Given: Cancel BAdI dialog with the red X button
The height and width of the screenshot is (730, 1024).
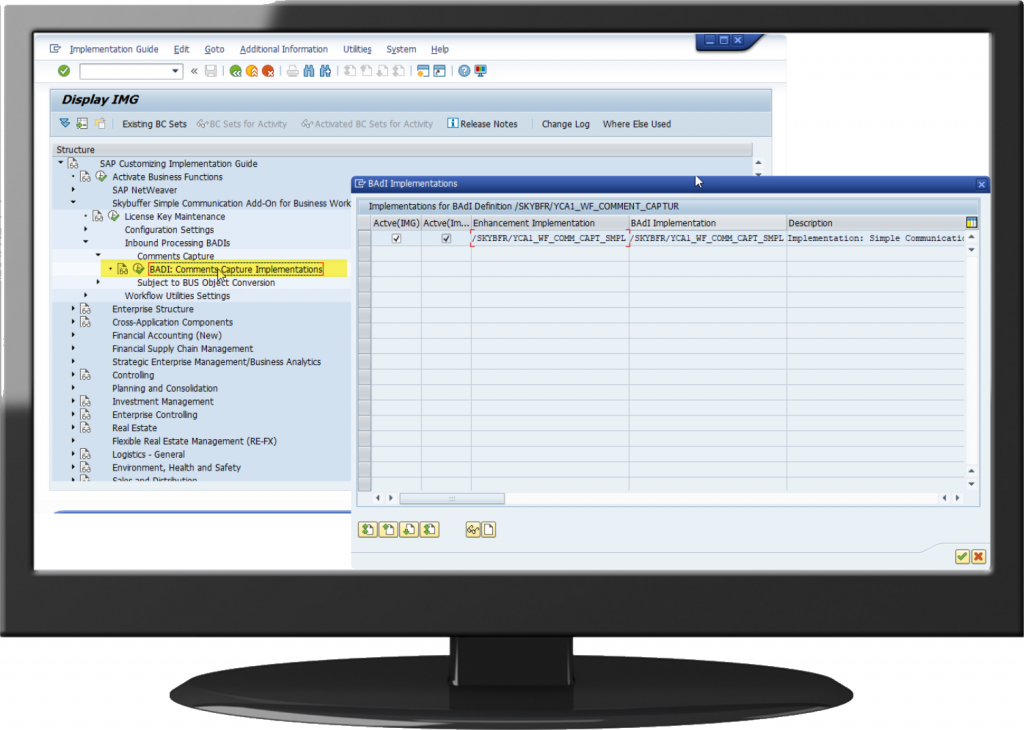Looking at the screenshot, I should (978, 556).
